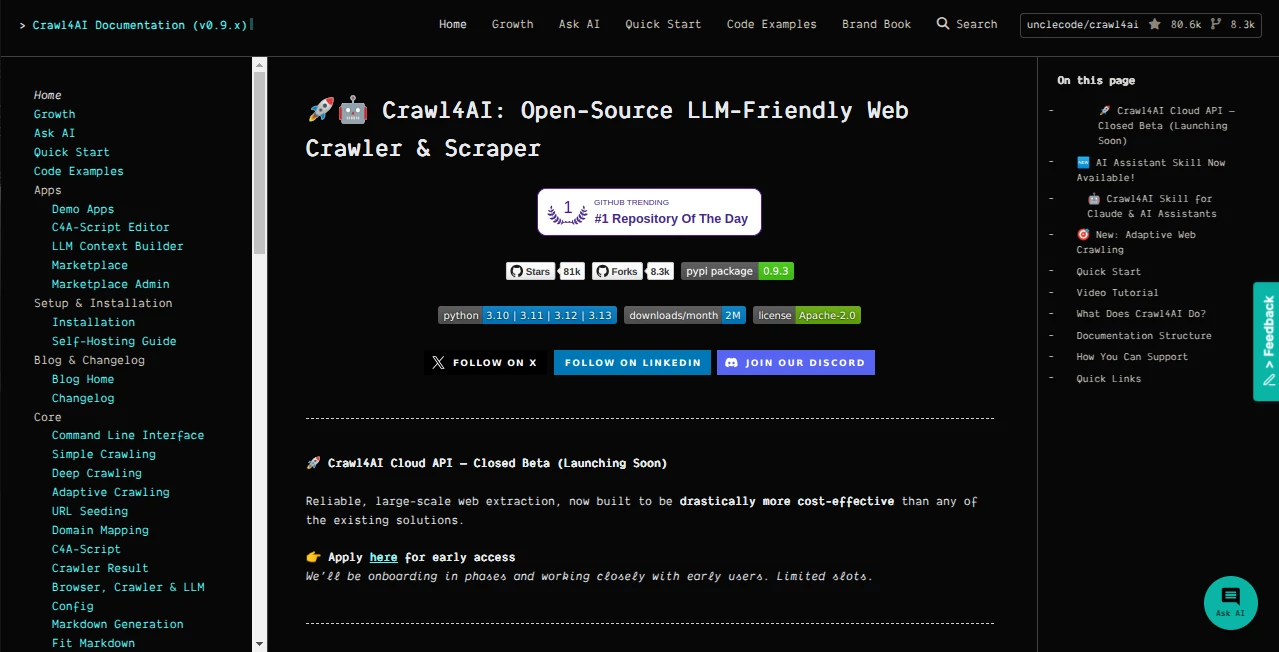Jump to Quick Links in On this page
Image resolution: width=1279 pixels, height=652 pixels.
click(x=1108, y=379)
